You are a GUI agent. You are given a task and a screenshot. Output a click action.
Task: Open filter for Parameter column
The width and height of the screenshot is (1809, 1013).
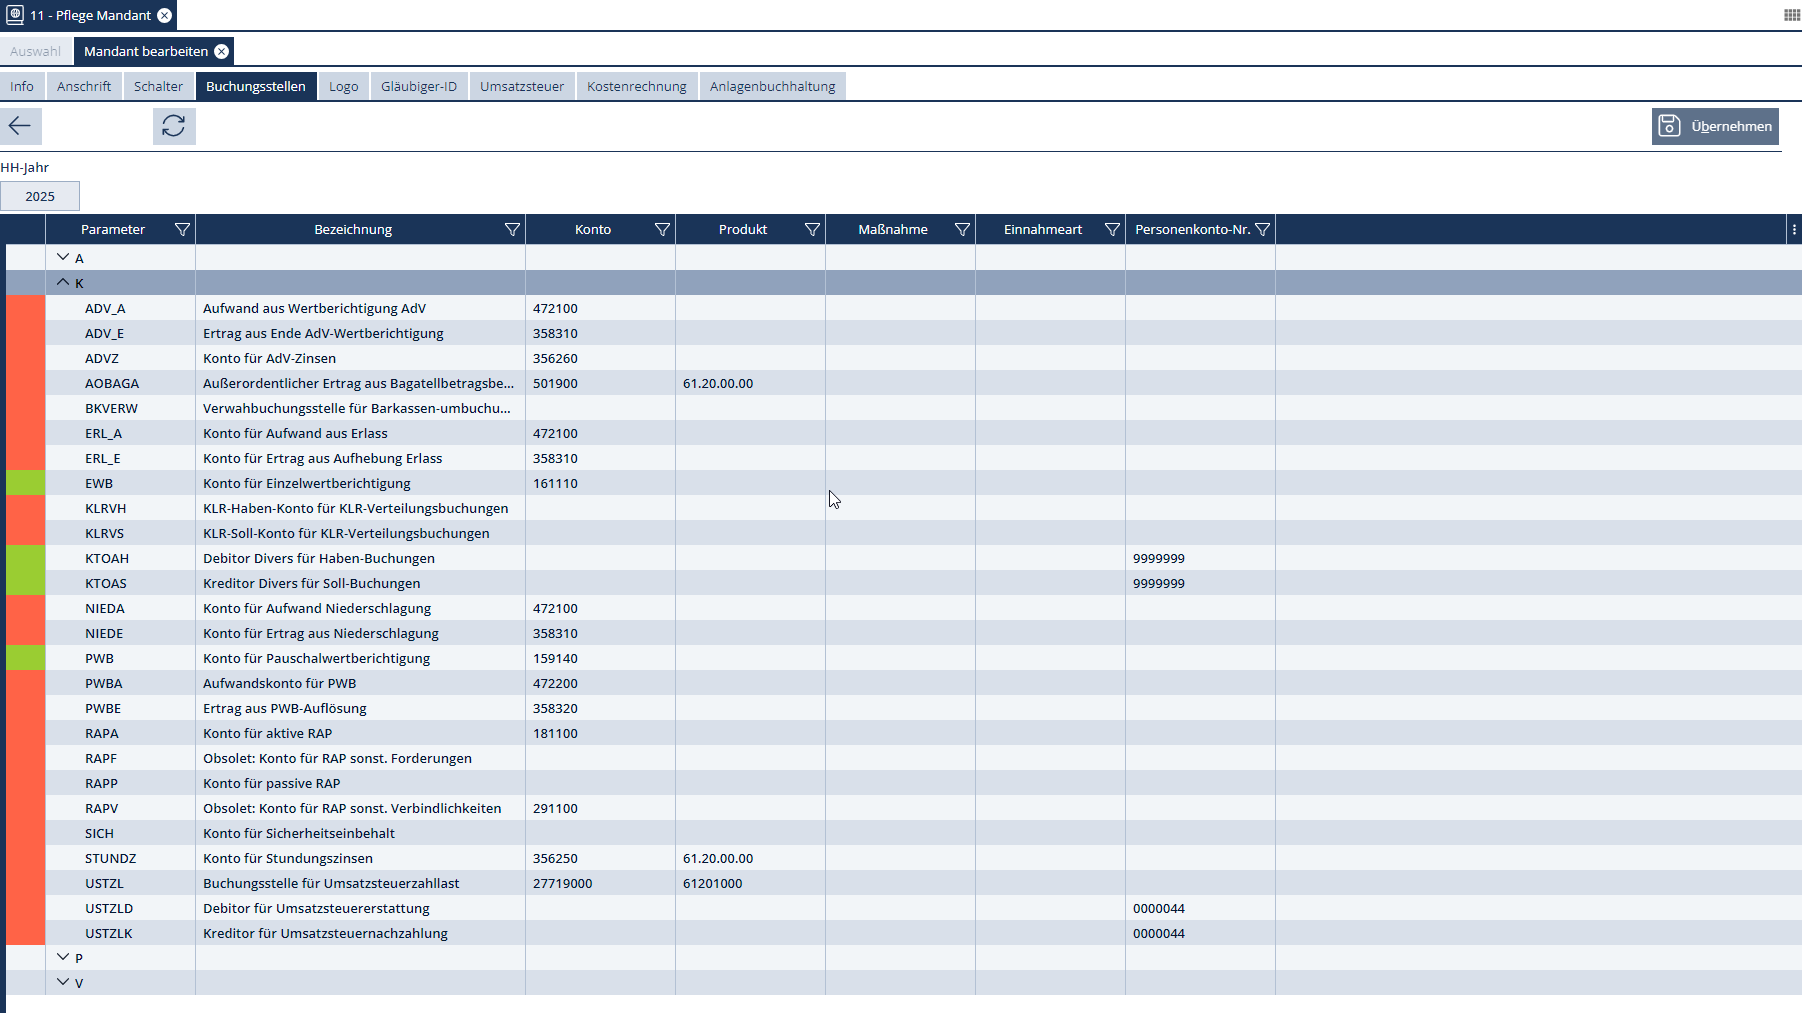pyautogui.click(x=182, y=230)
